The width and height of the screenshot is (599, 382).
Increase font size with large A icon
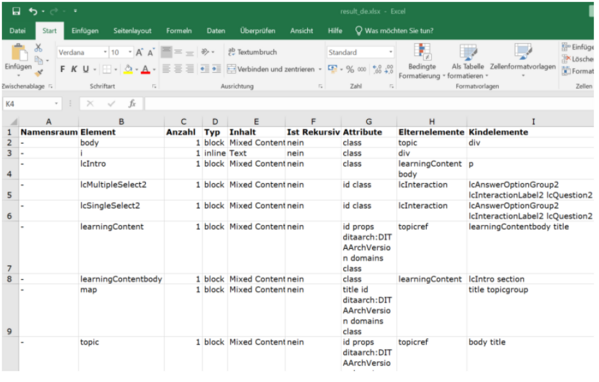pos(139,52)
